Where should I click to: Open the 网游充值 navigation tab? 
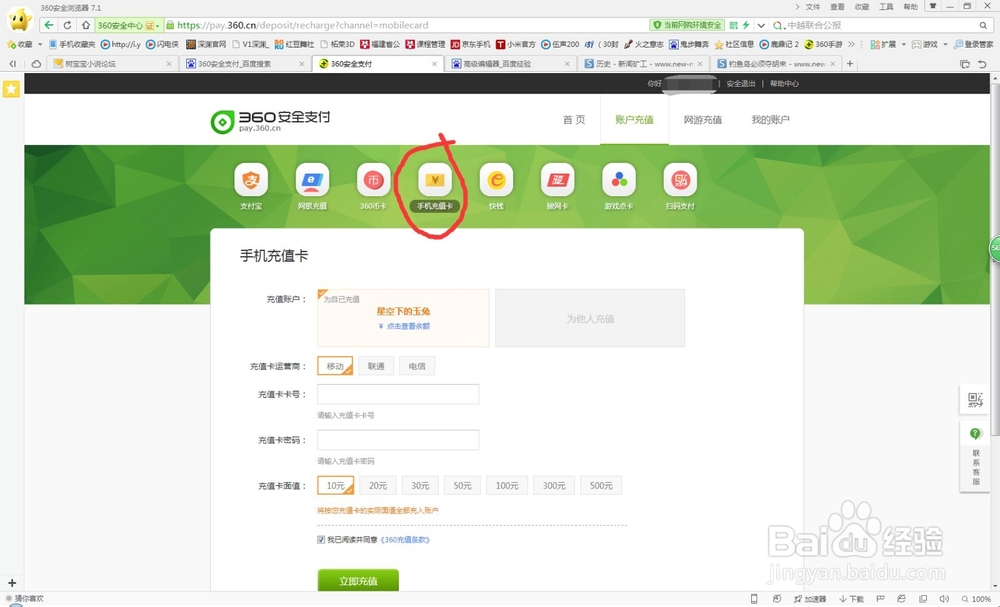click(x=702, y=117)
